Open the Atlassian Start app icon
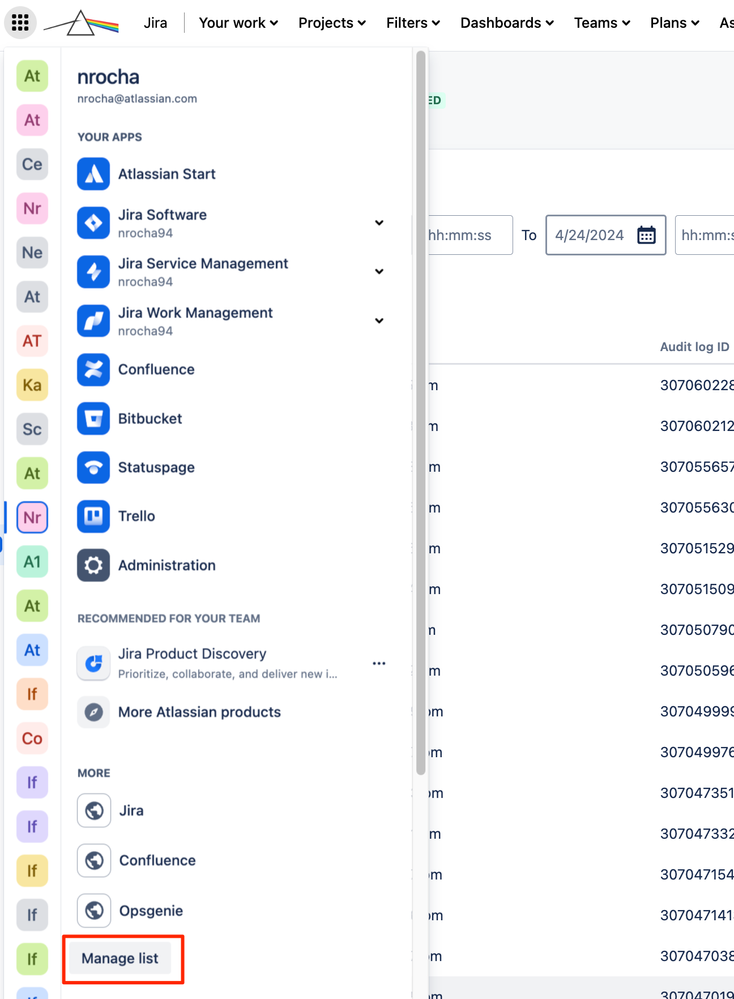The height and width of the screenshot is (999, 734). (x=94, y=174)
